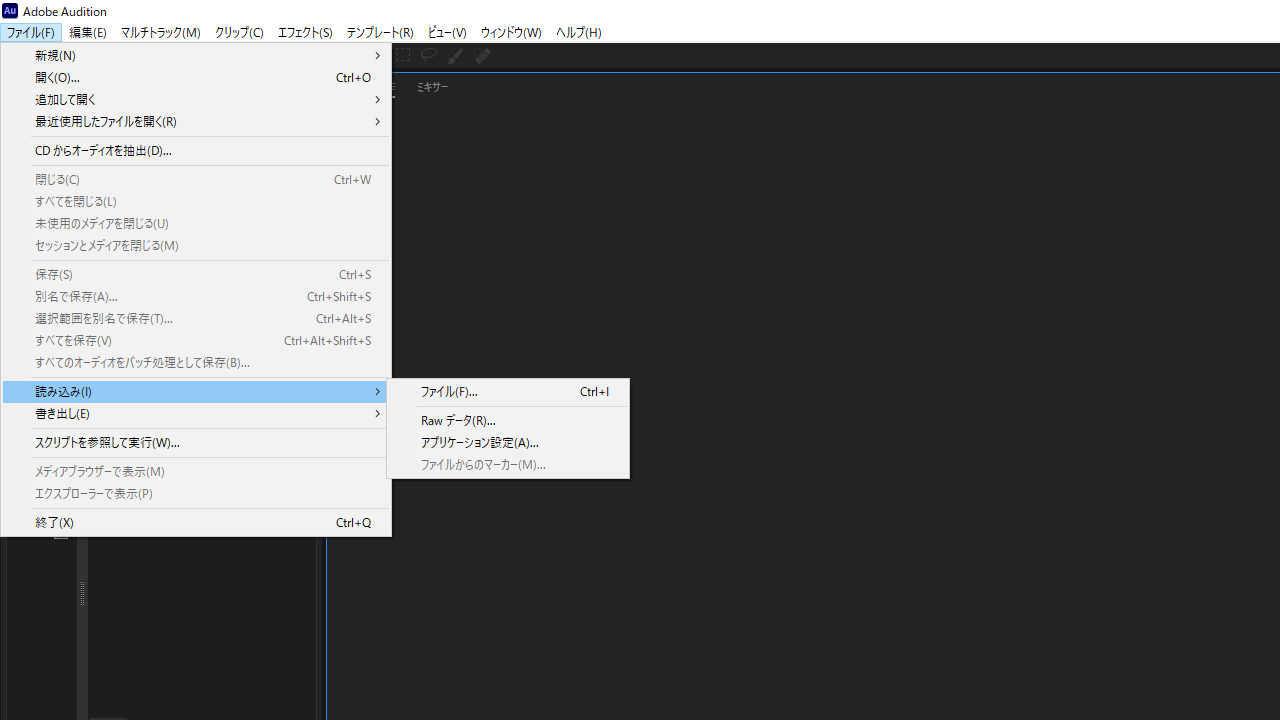1280x720 pixels.
Task: Click the Adobe Audition app icon
Action: [10, 11]
